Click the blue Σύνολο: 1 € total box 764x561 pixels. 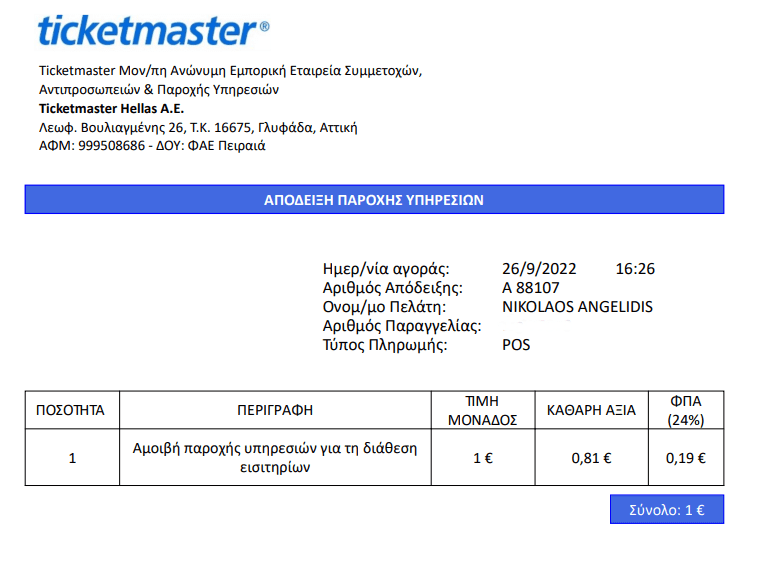point(666,509)
